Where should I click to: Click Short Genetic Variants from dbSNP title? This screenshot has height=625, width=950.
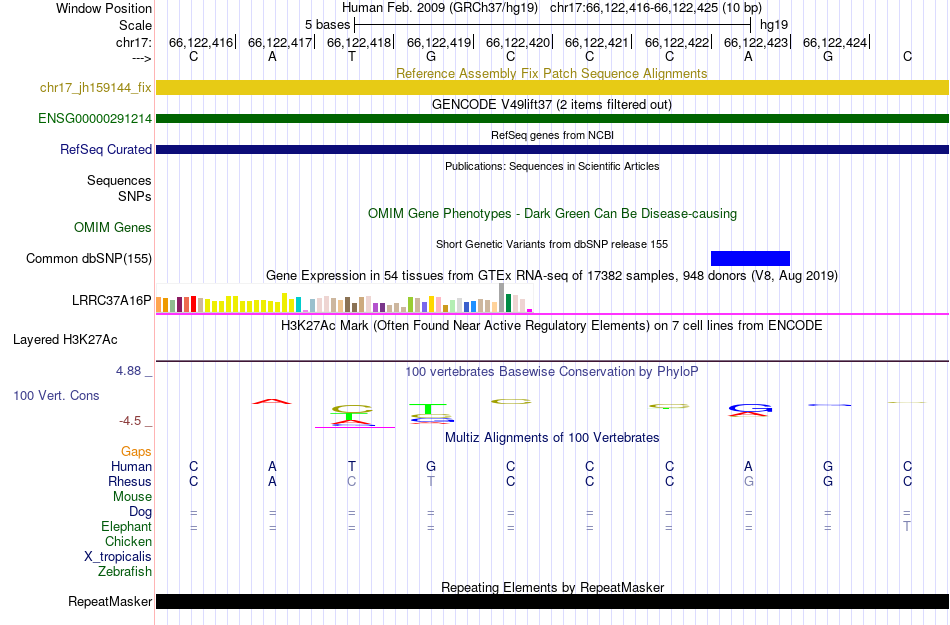[552, 244]
